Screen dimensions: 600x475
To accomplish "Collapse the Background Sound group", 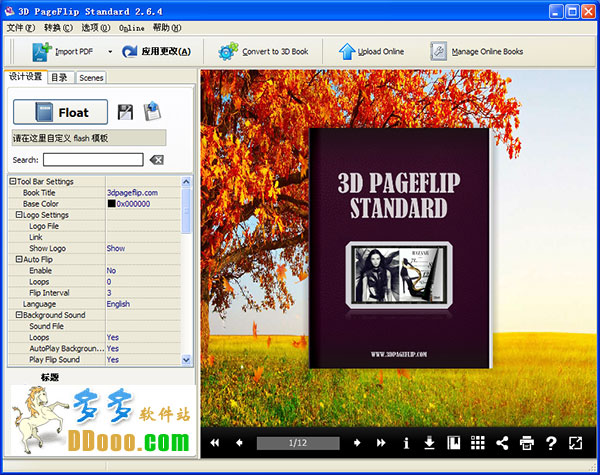I will (19, 315).
